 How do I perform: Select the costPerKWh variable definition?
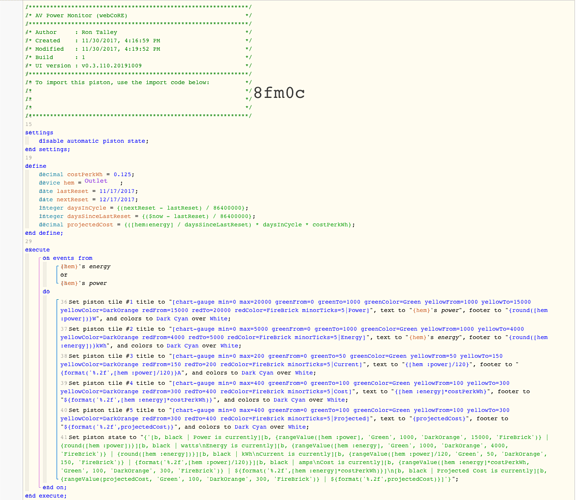click(86, 174)
